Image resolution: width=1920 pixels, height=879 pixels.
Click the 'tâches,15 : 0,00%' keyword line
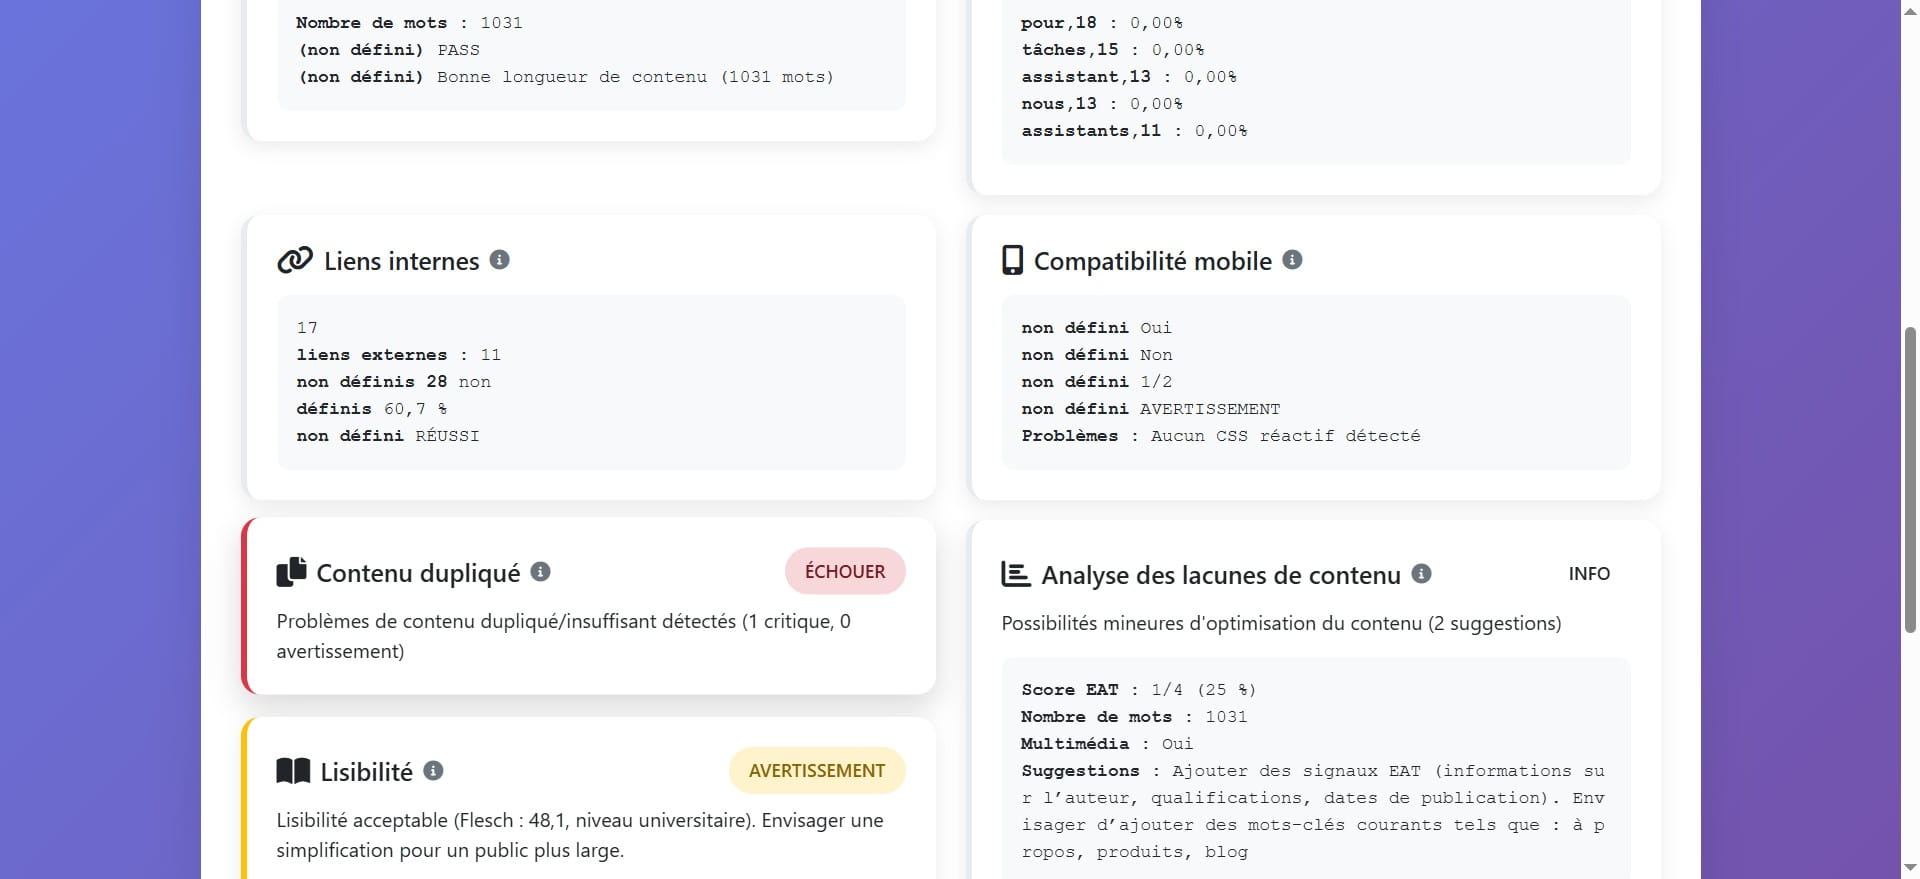point(1113,49)
